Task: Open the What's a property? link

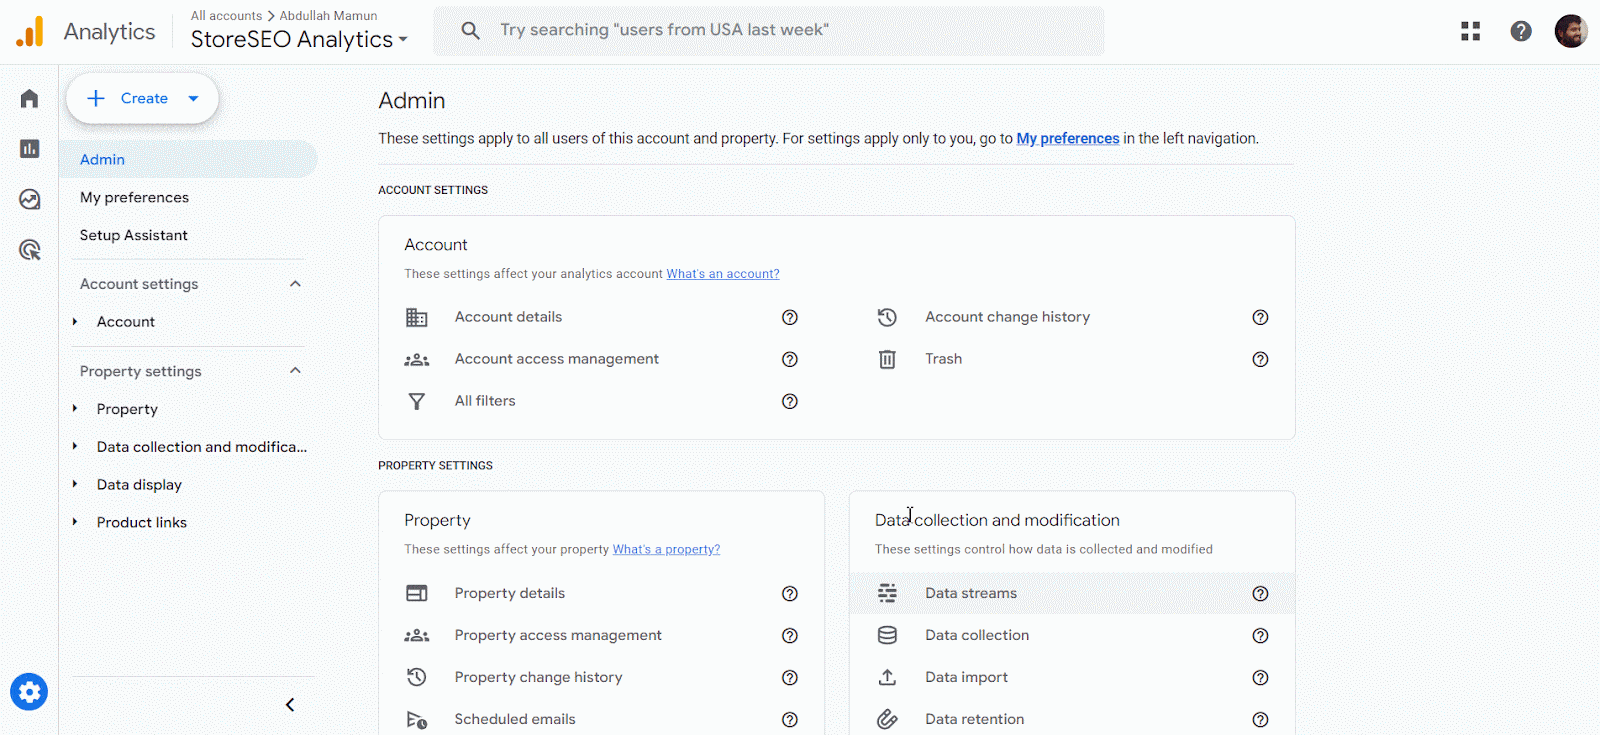Action: 666,550
